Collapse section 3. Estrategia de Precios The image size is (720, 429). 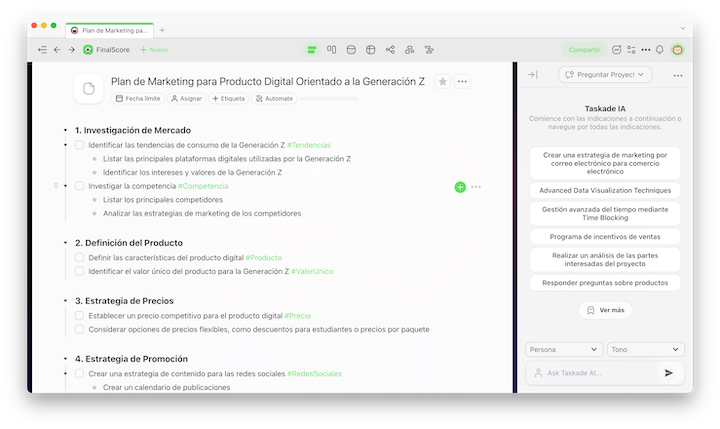click(x=65, y=301)
